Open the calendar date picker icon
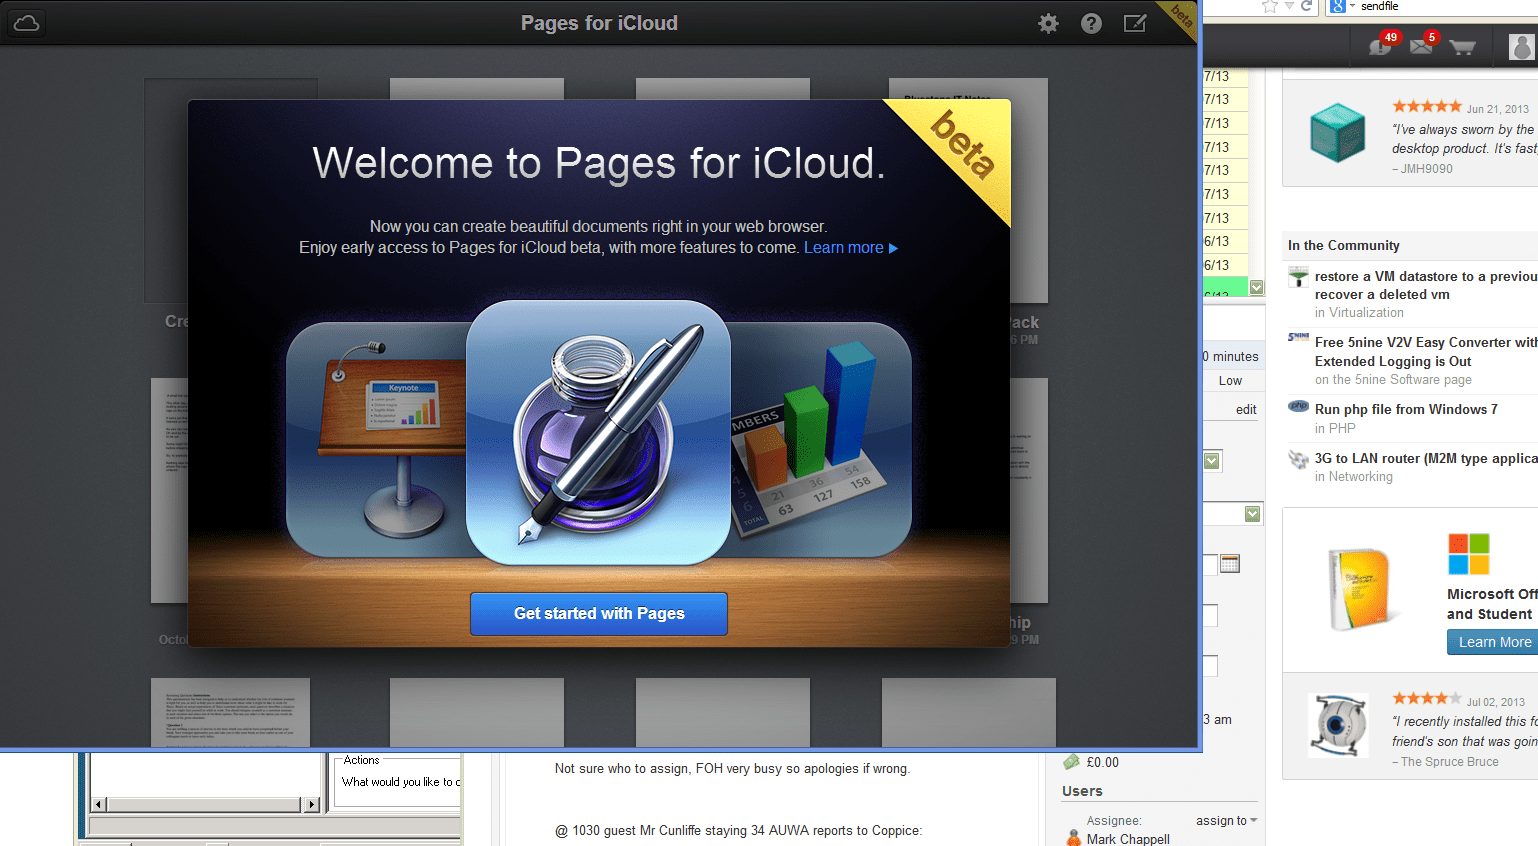Viewport: 1538px width, 846px height. click(1230, 564)
